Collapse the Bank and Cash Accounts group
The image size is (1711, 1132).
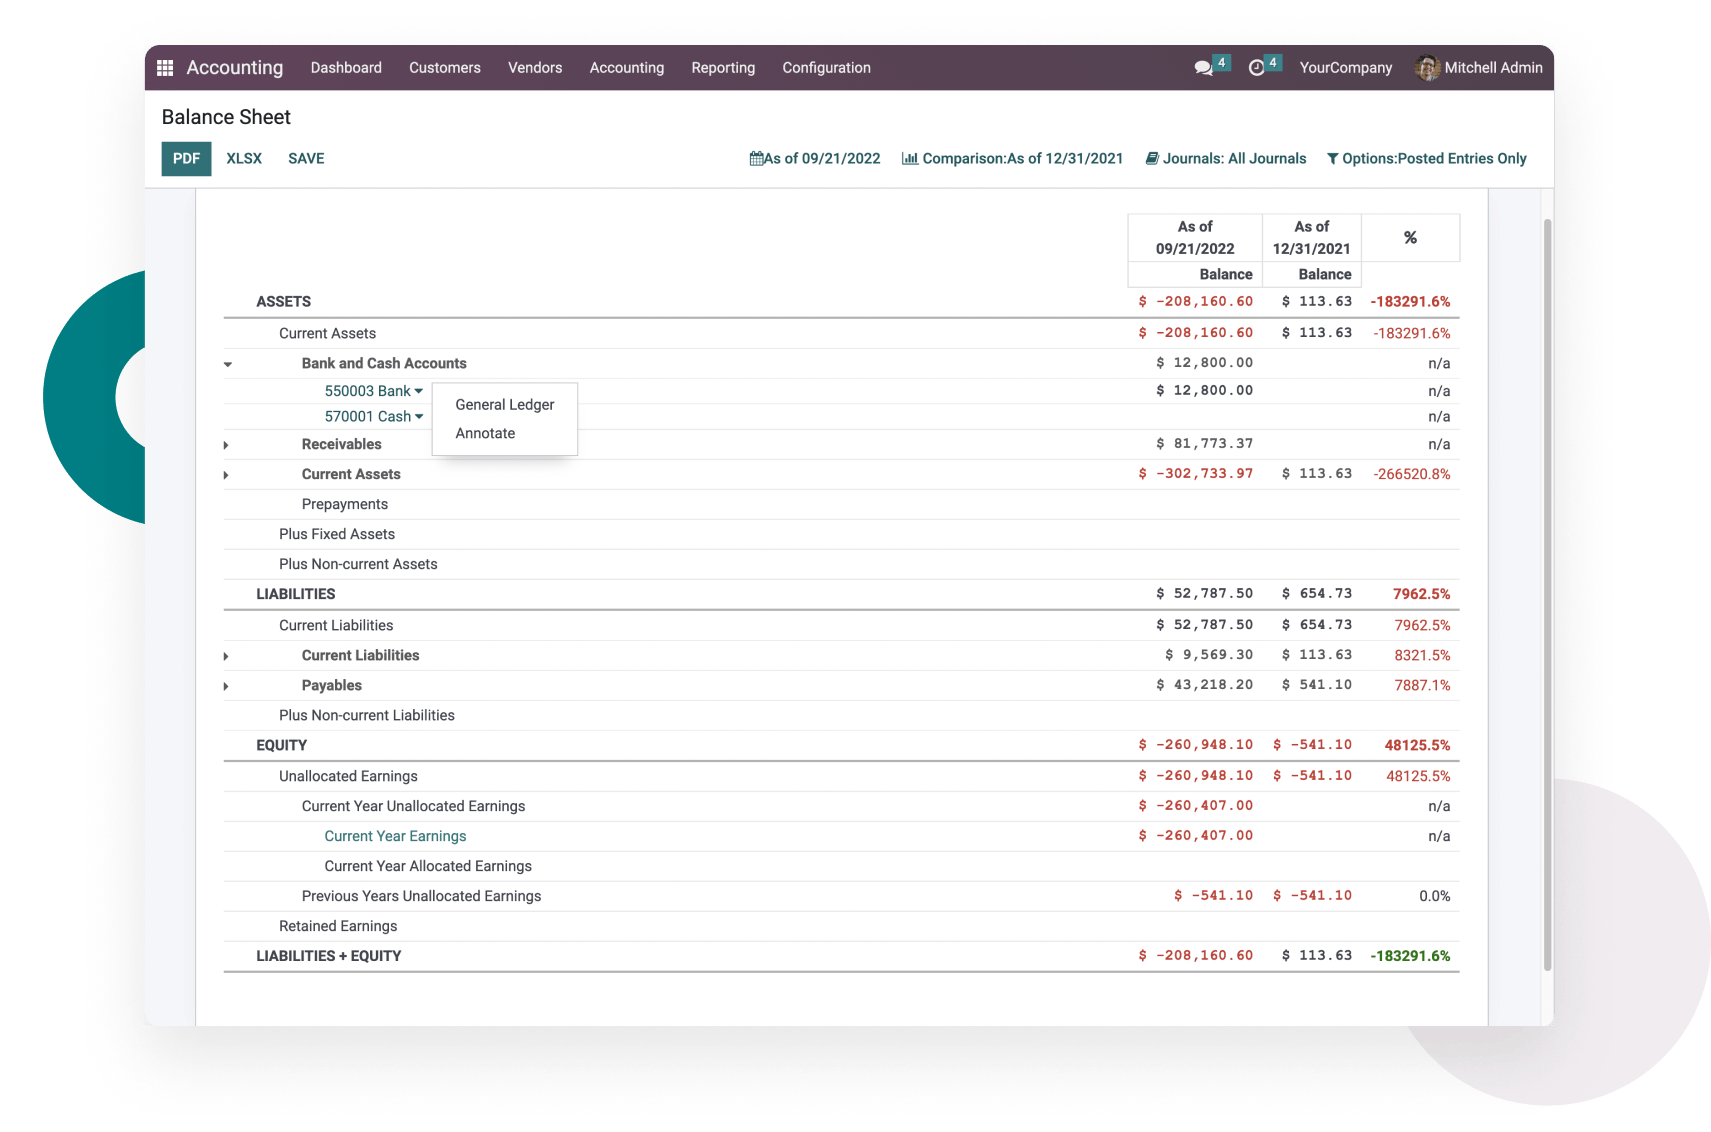228,364
